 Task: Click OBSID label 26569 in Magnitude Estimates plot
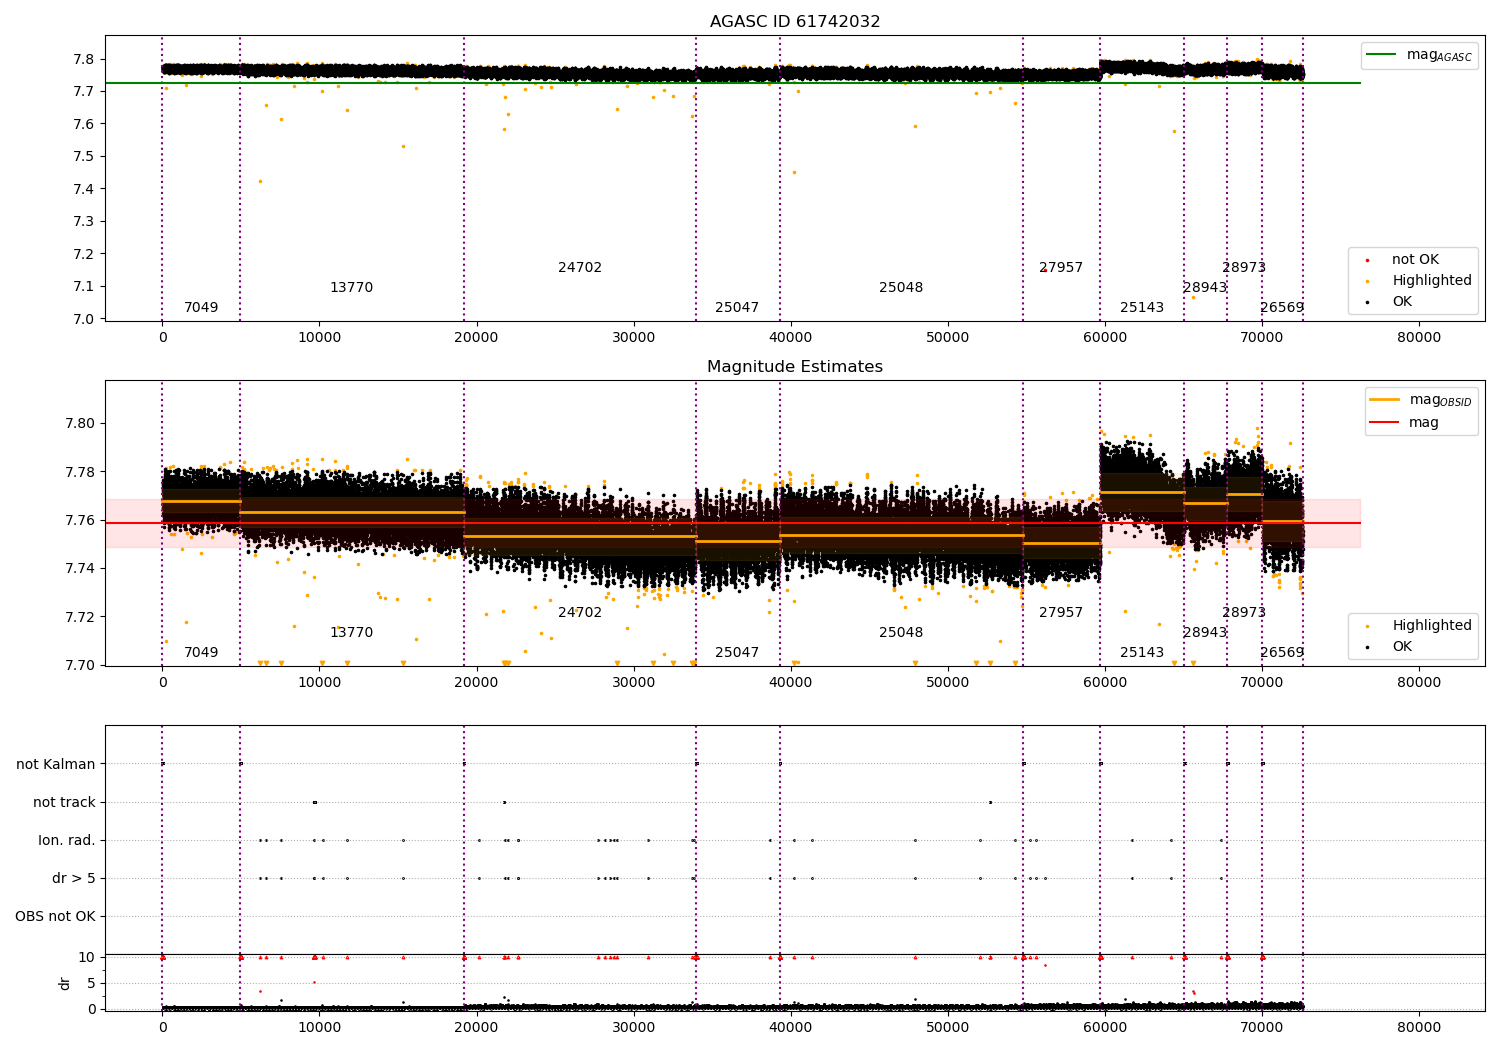1282,653
